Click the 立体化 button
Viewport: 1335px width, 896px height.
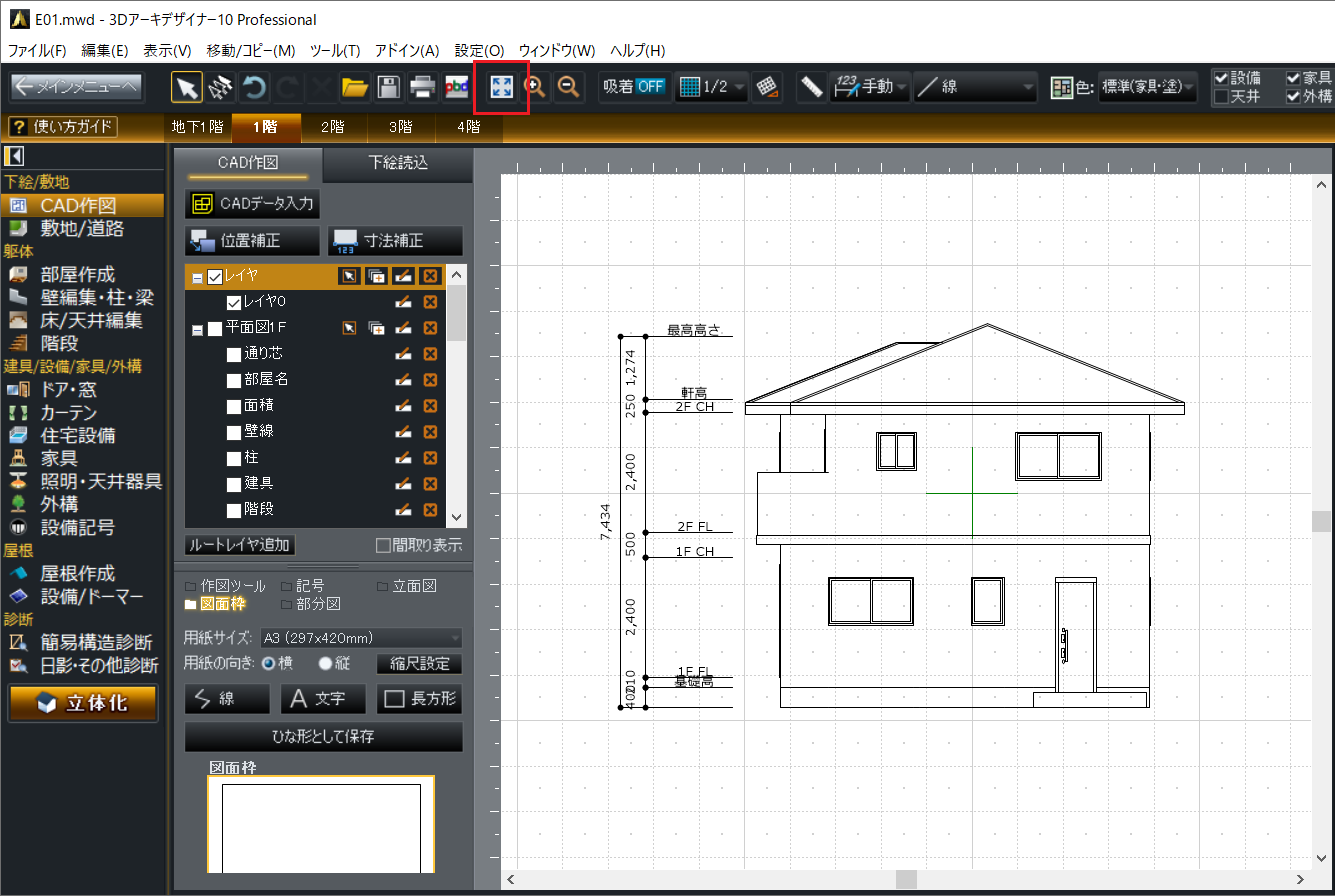(x=83, y=703)
